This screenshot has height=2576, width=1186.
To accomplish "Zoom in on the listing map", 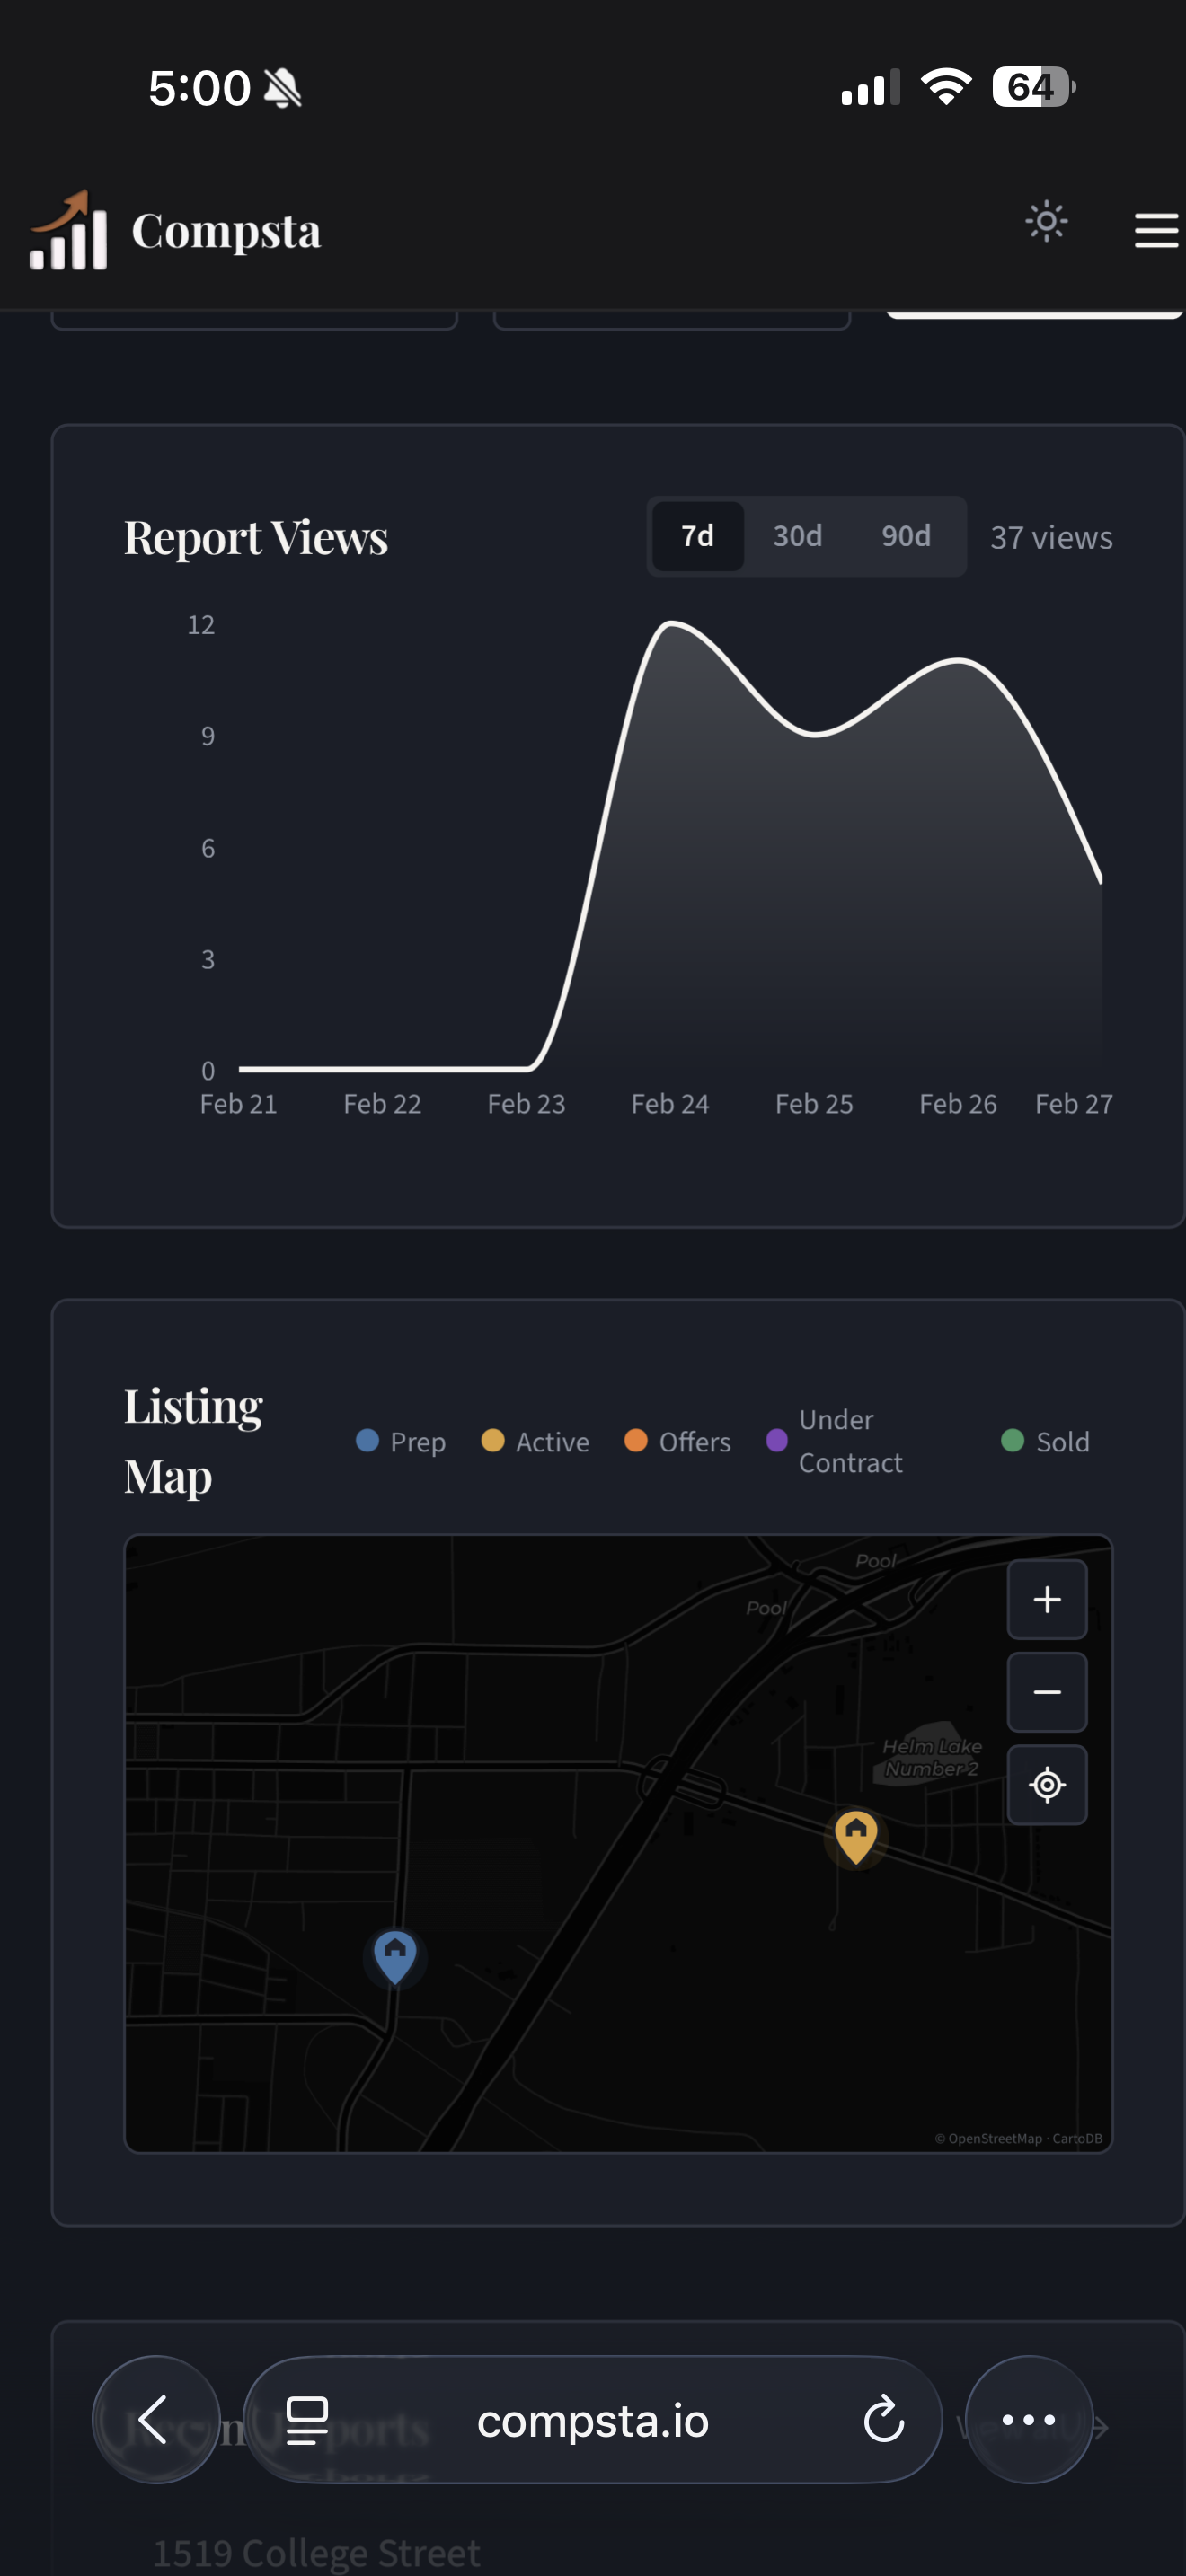I will [1047, 1599].
